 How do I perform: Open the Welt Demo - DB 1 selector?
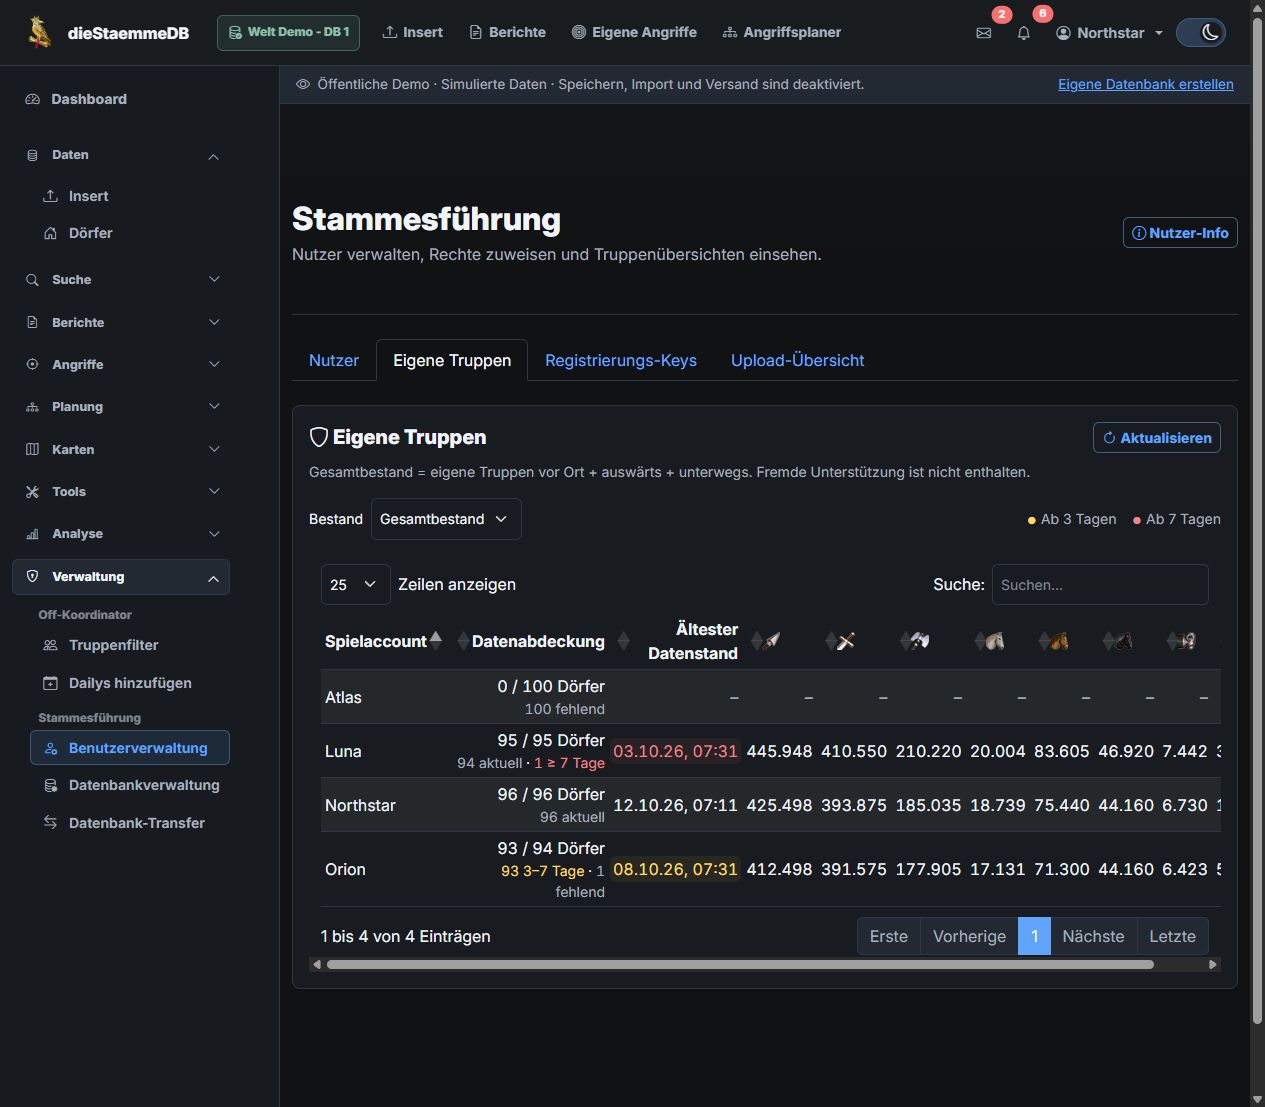tap(288, 33)
